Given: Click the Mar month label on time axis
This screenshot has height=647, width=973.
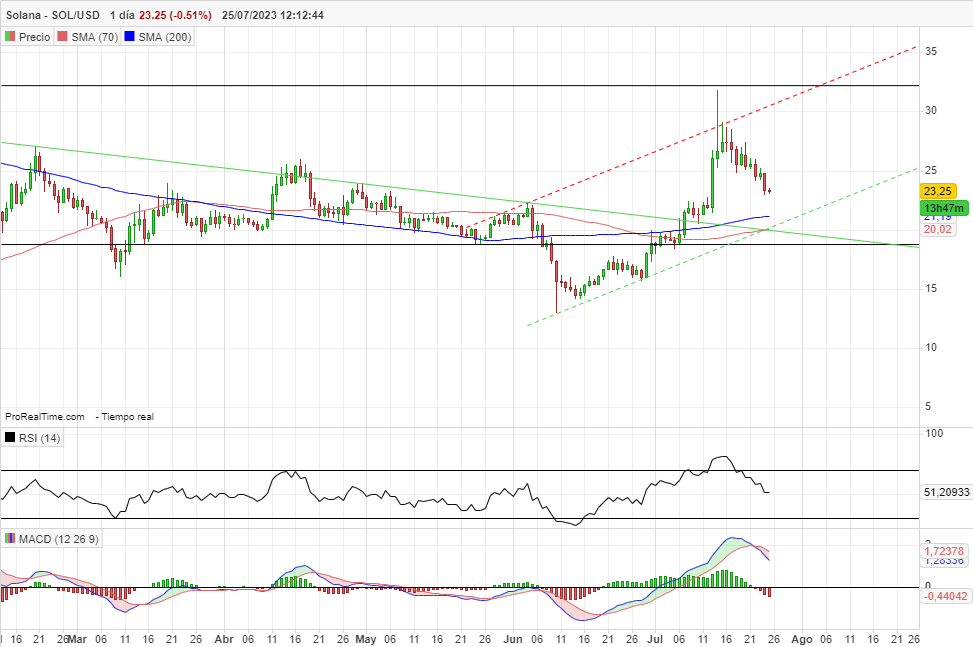Looking at the screenshot, I should [x=78, y=639].
